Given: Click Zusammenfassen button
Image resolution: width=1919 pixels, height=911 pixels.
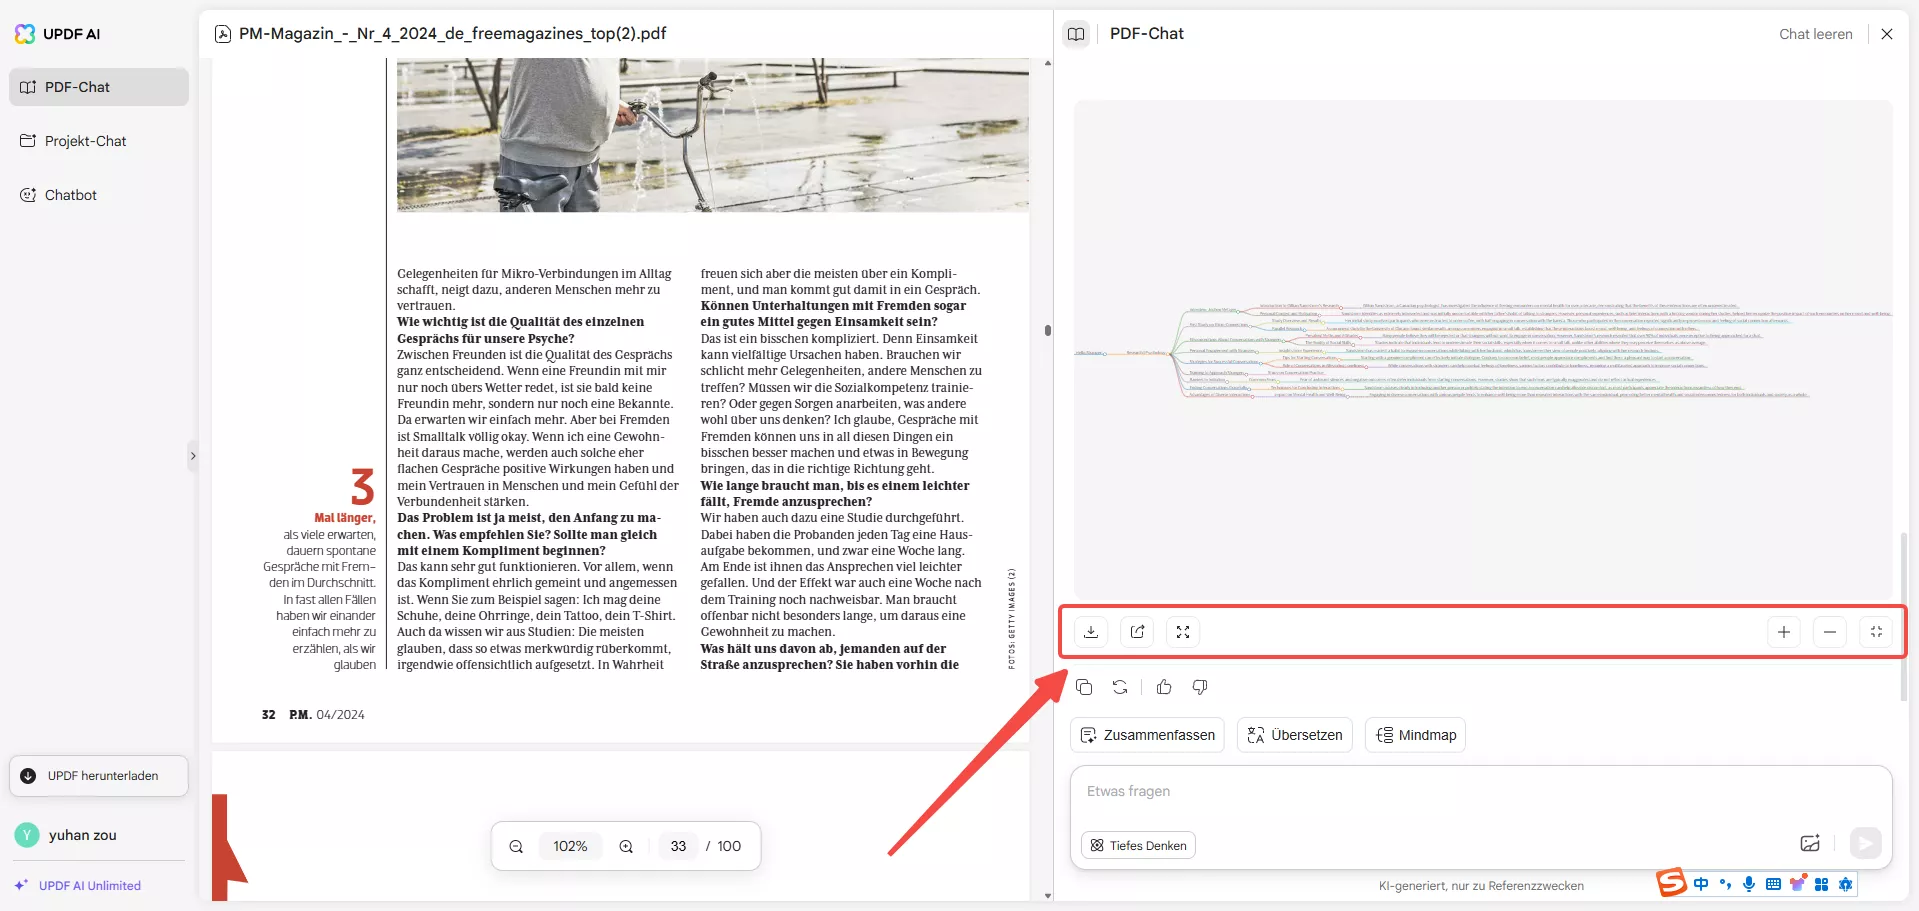Looking at the screenshot, I should 1147,735.
